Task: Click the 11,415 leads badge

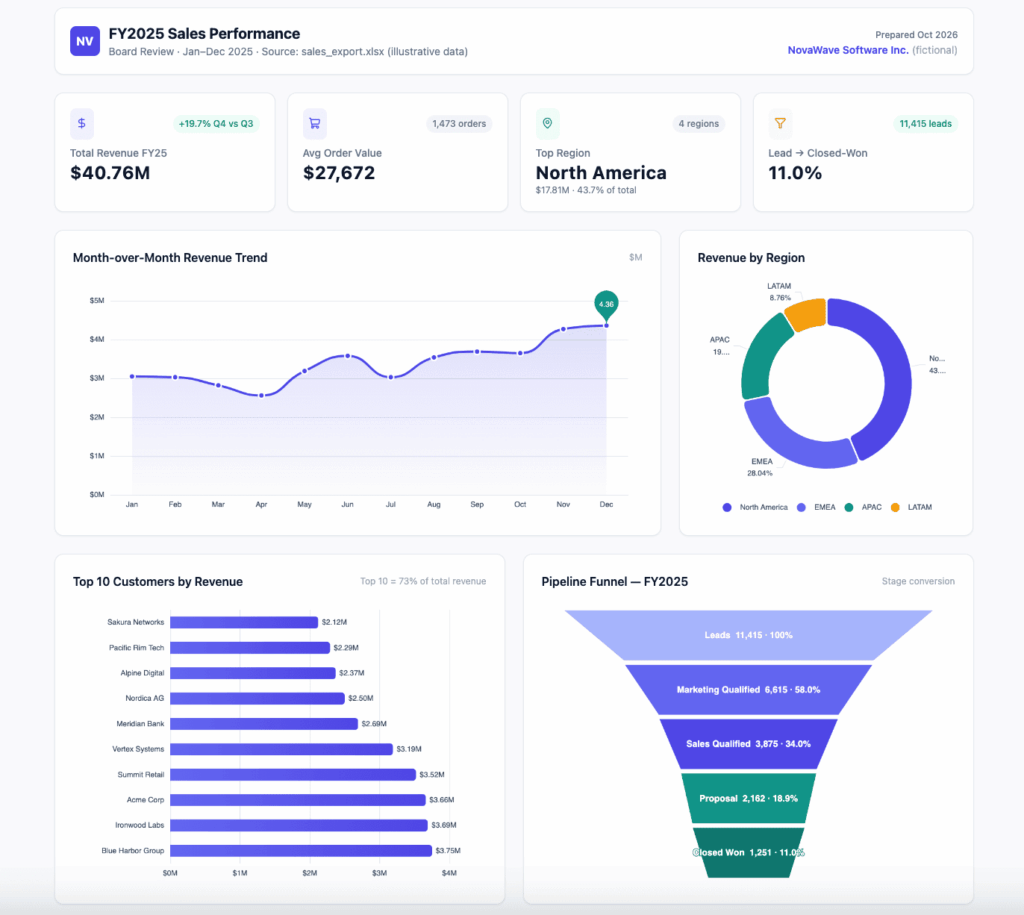Action: click(x=925, y=123)
